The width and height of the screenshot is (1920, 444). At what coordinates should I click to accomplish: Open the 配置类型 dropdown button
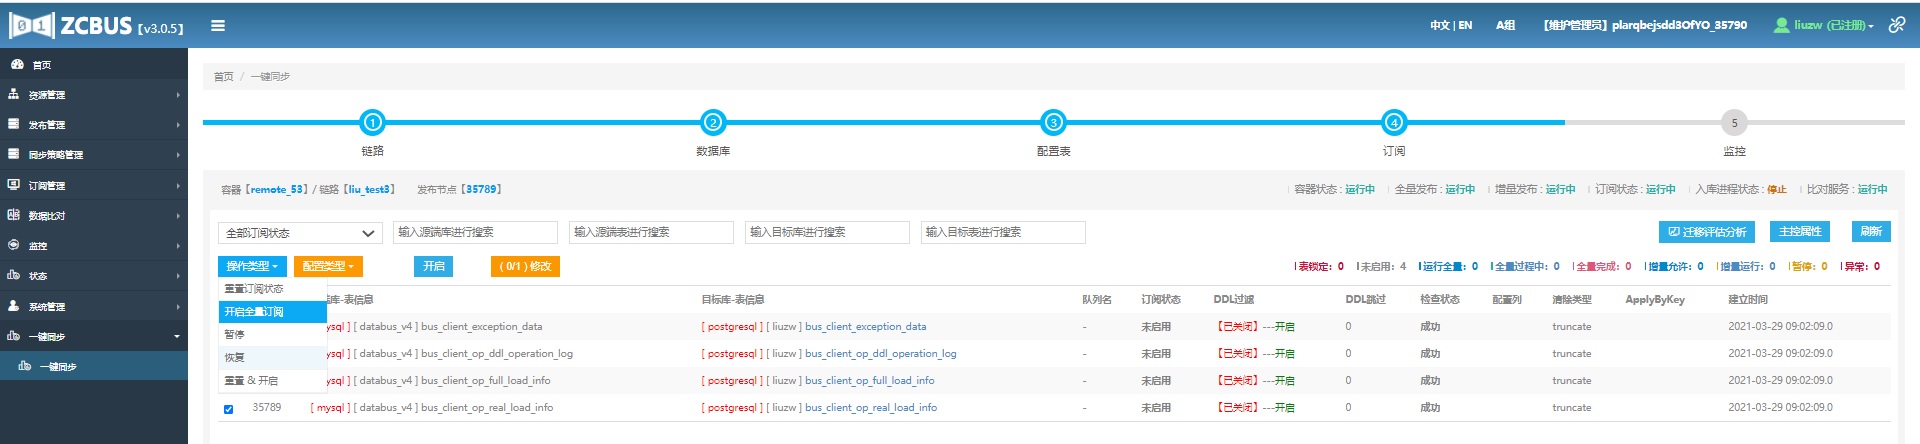328,266
